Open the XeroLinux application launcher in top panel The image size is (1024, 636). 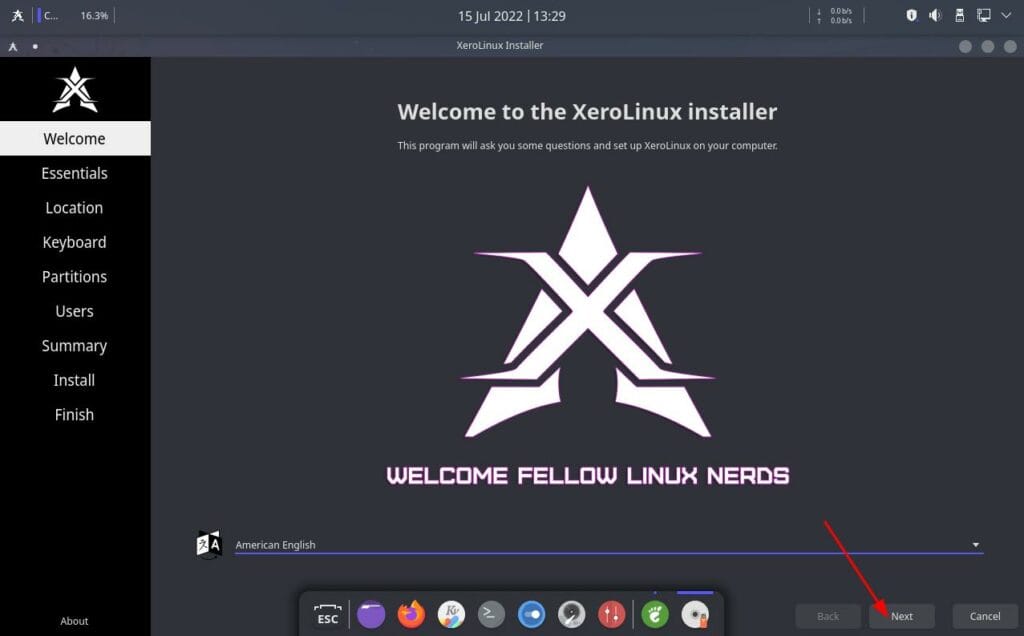click(18, 16)
